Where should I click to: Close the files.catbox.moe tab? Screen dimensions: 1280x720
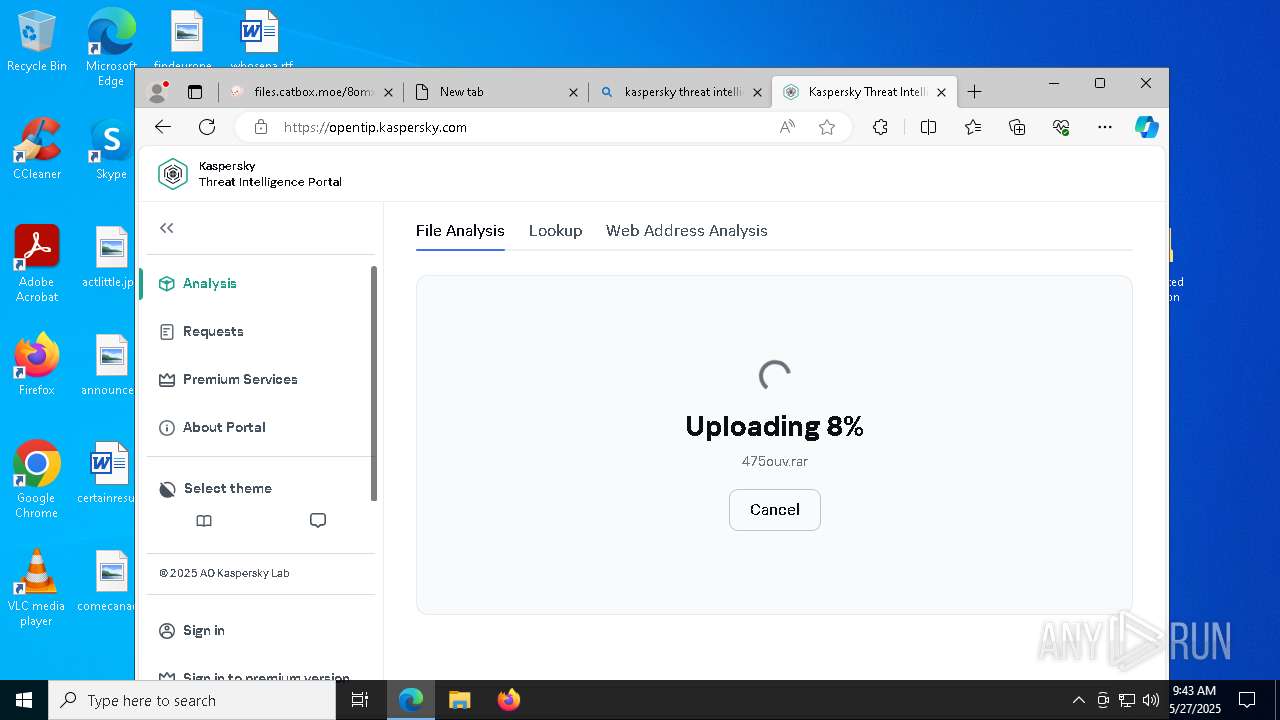[x=389, y=92]
